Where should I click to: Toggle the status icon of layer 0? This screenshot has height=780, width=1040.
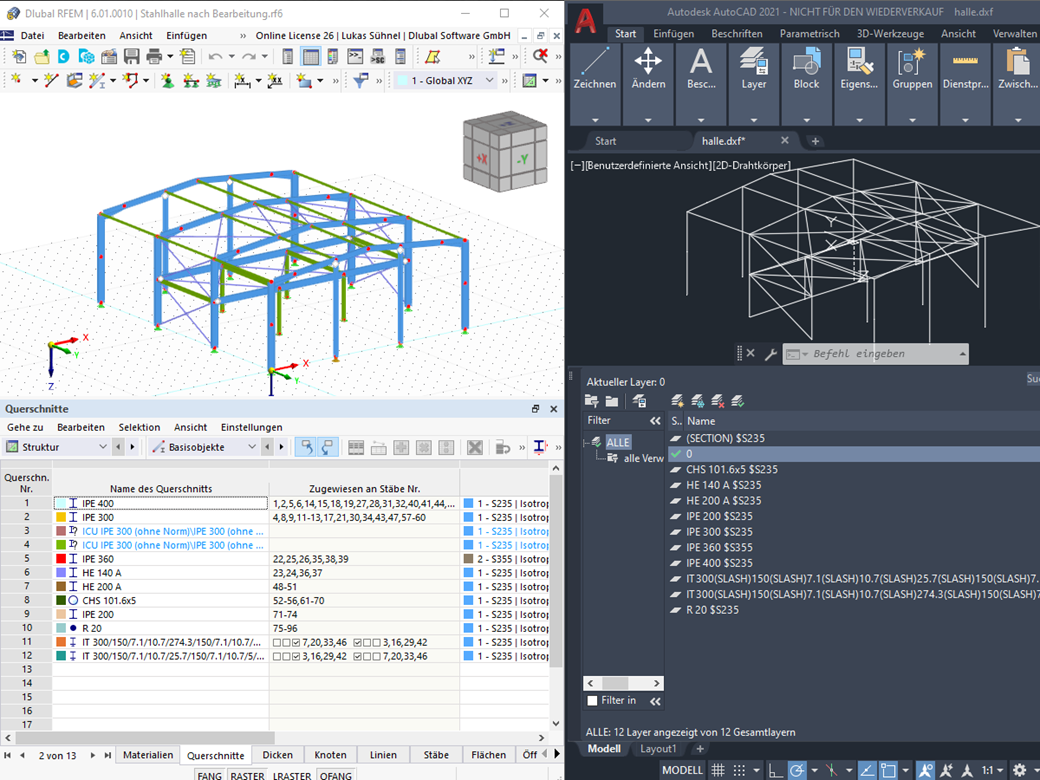click(676, 453)
